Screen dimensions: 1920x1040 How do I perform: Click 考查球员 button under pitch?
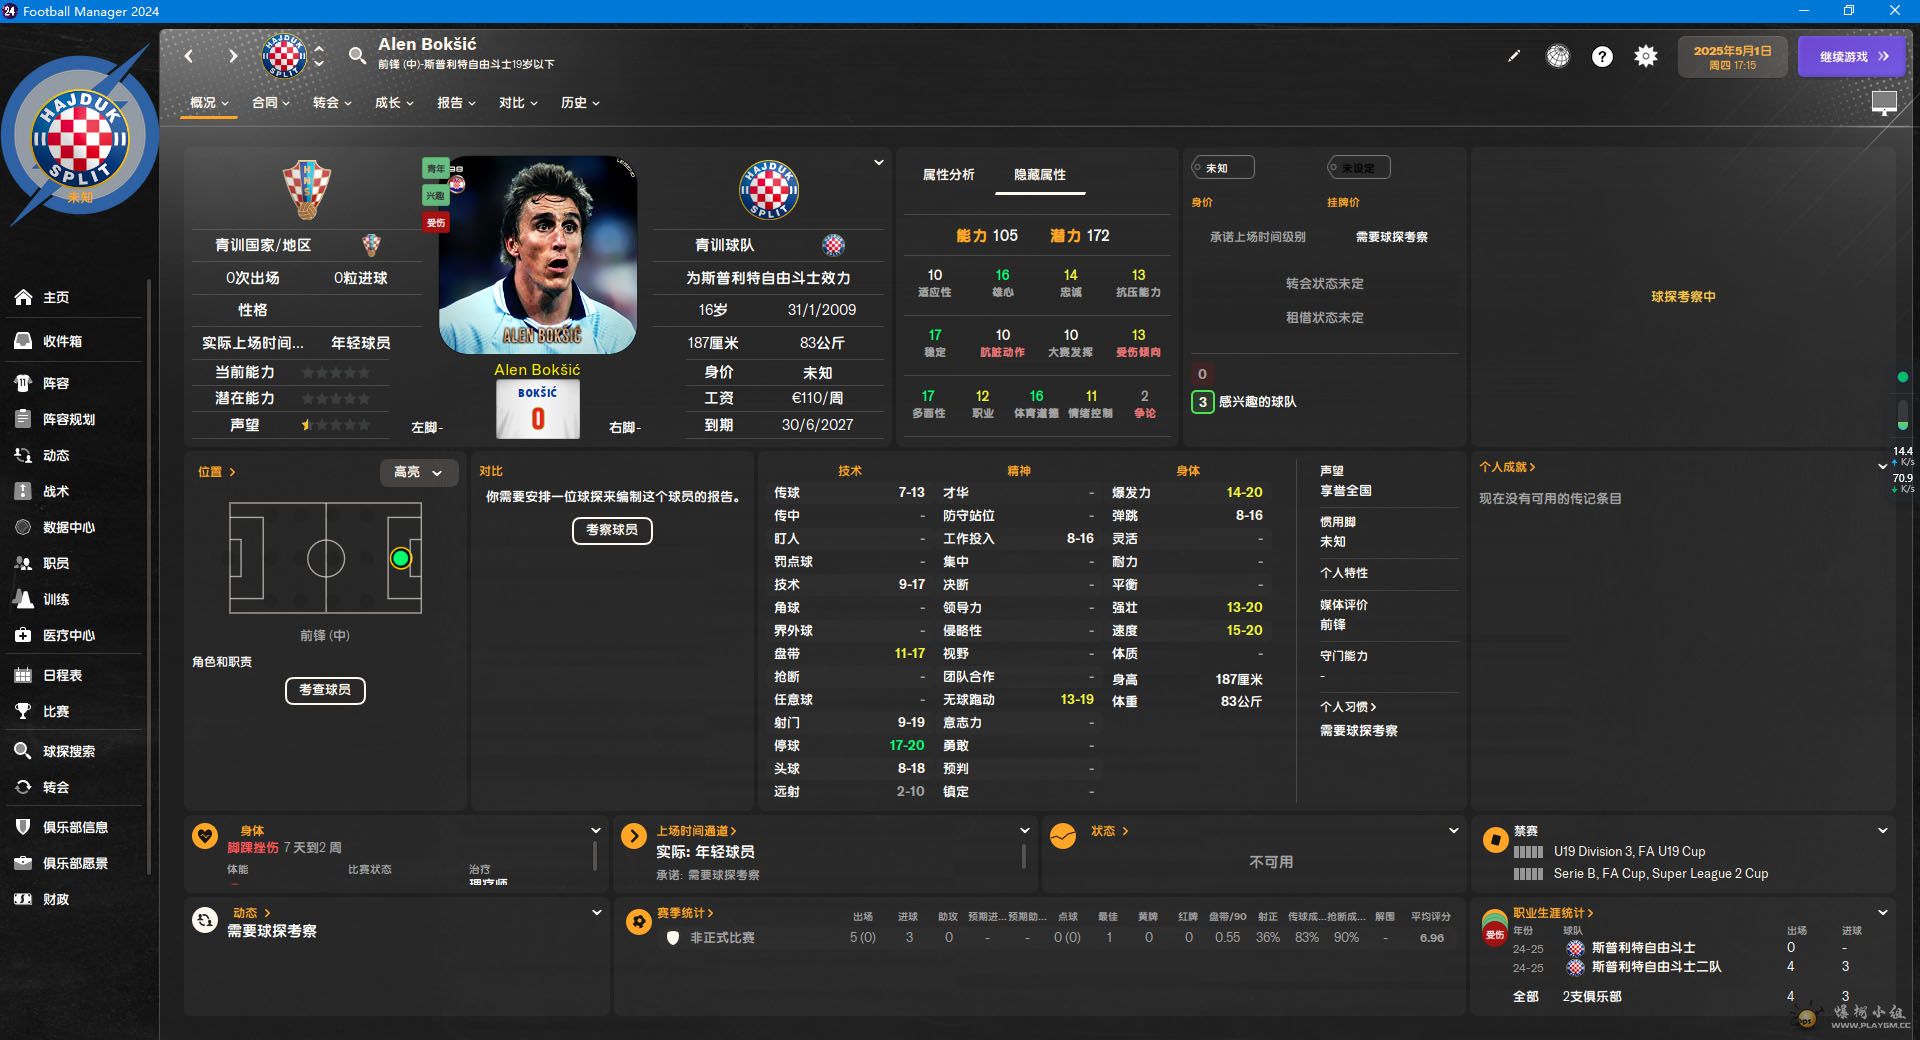[x=325, y=690]
